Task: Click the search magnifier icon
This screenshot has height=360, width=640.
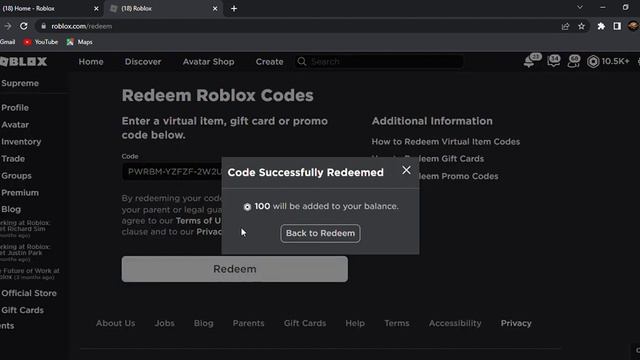Action: 302,62
